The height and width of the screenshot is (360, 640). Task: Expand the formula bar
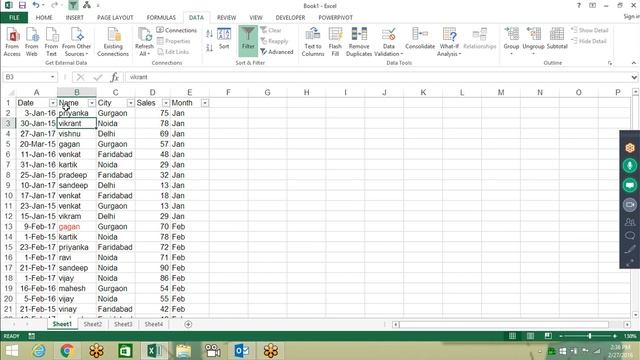[x=634, y=77]
